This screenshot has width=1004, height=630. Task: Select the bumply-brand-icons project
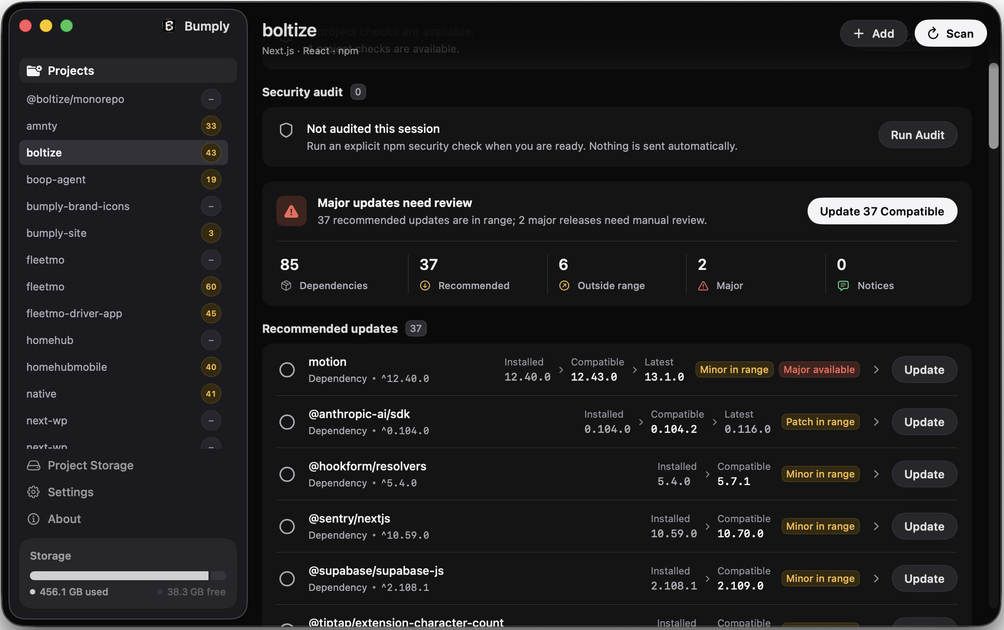pos(124,206)
